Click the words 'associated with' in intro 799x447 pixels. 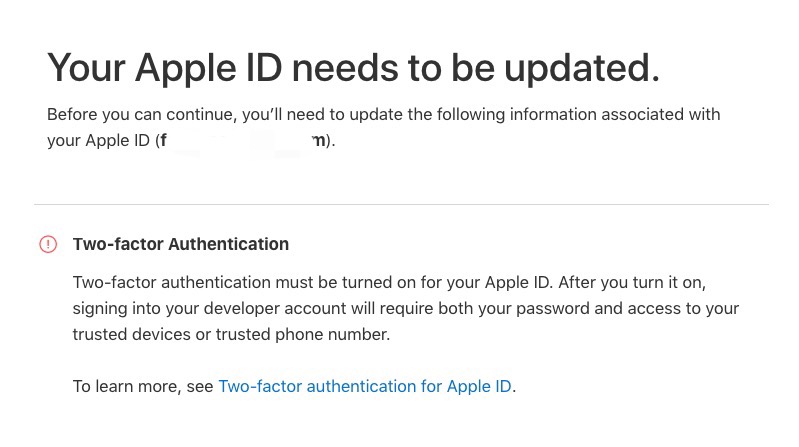pyautogui.click(x=661, y=115)
